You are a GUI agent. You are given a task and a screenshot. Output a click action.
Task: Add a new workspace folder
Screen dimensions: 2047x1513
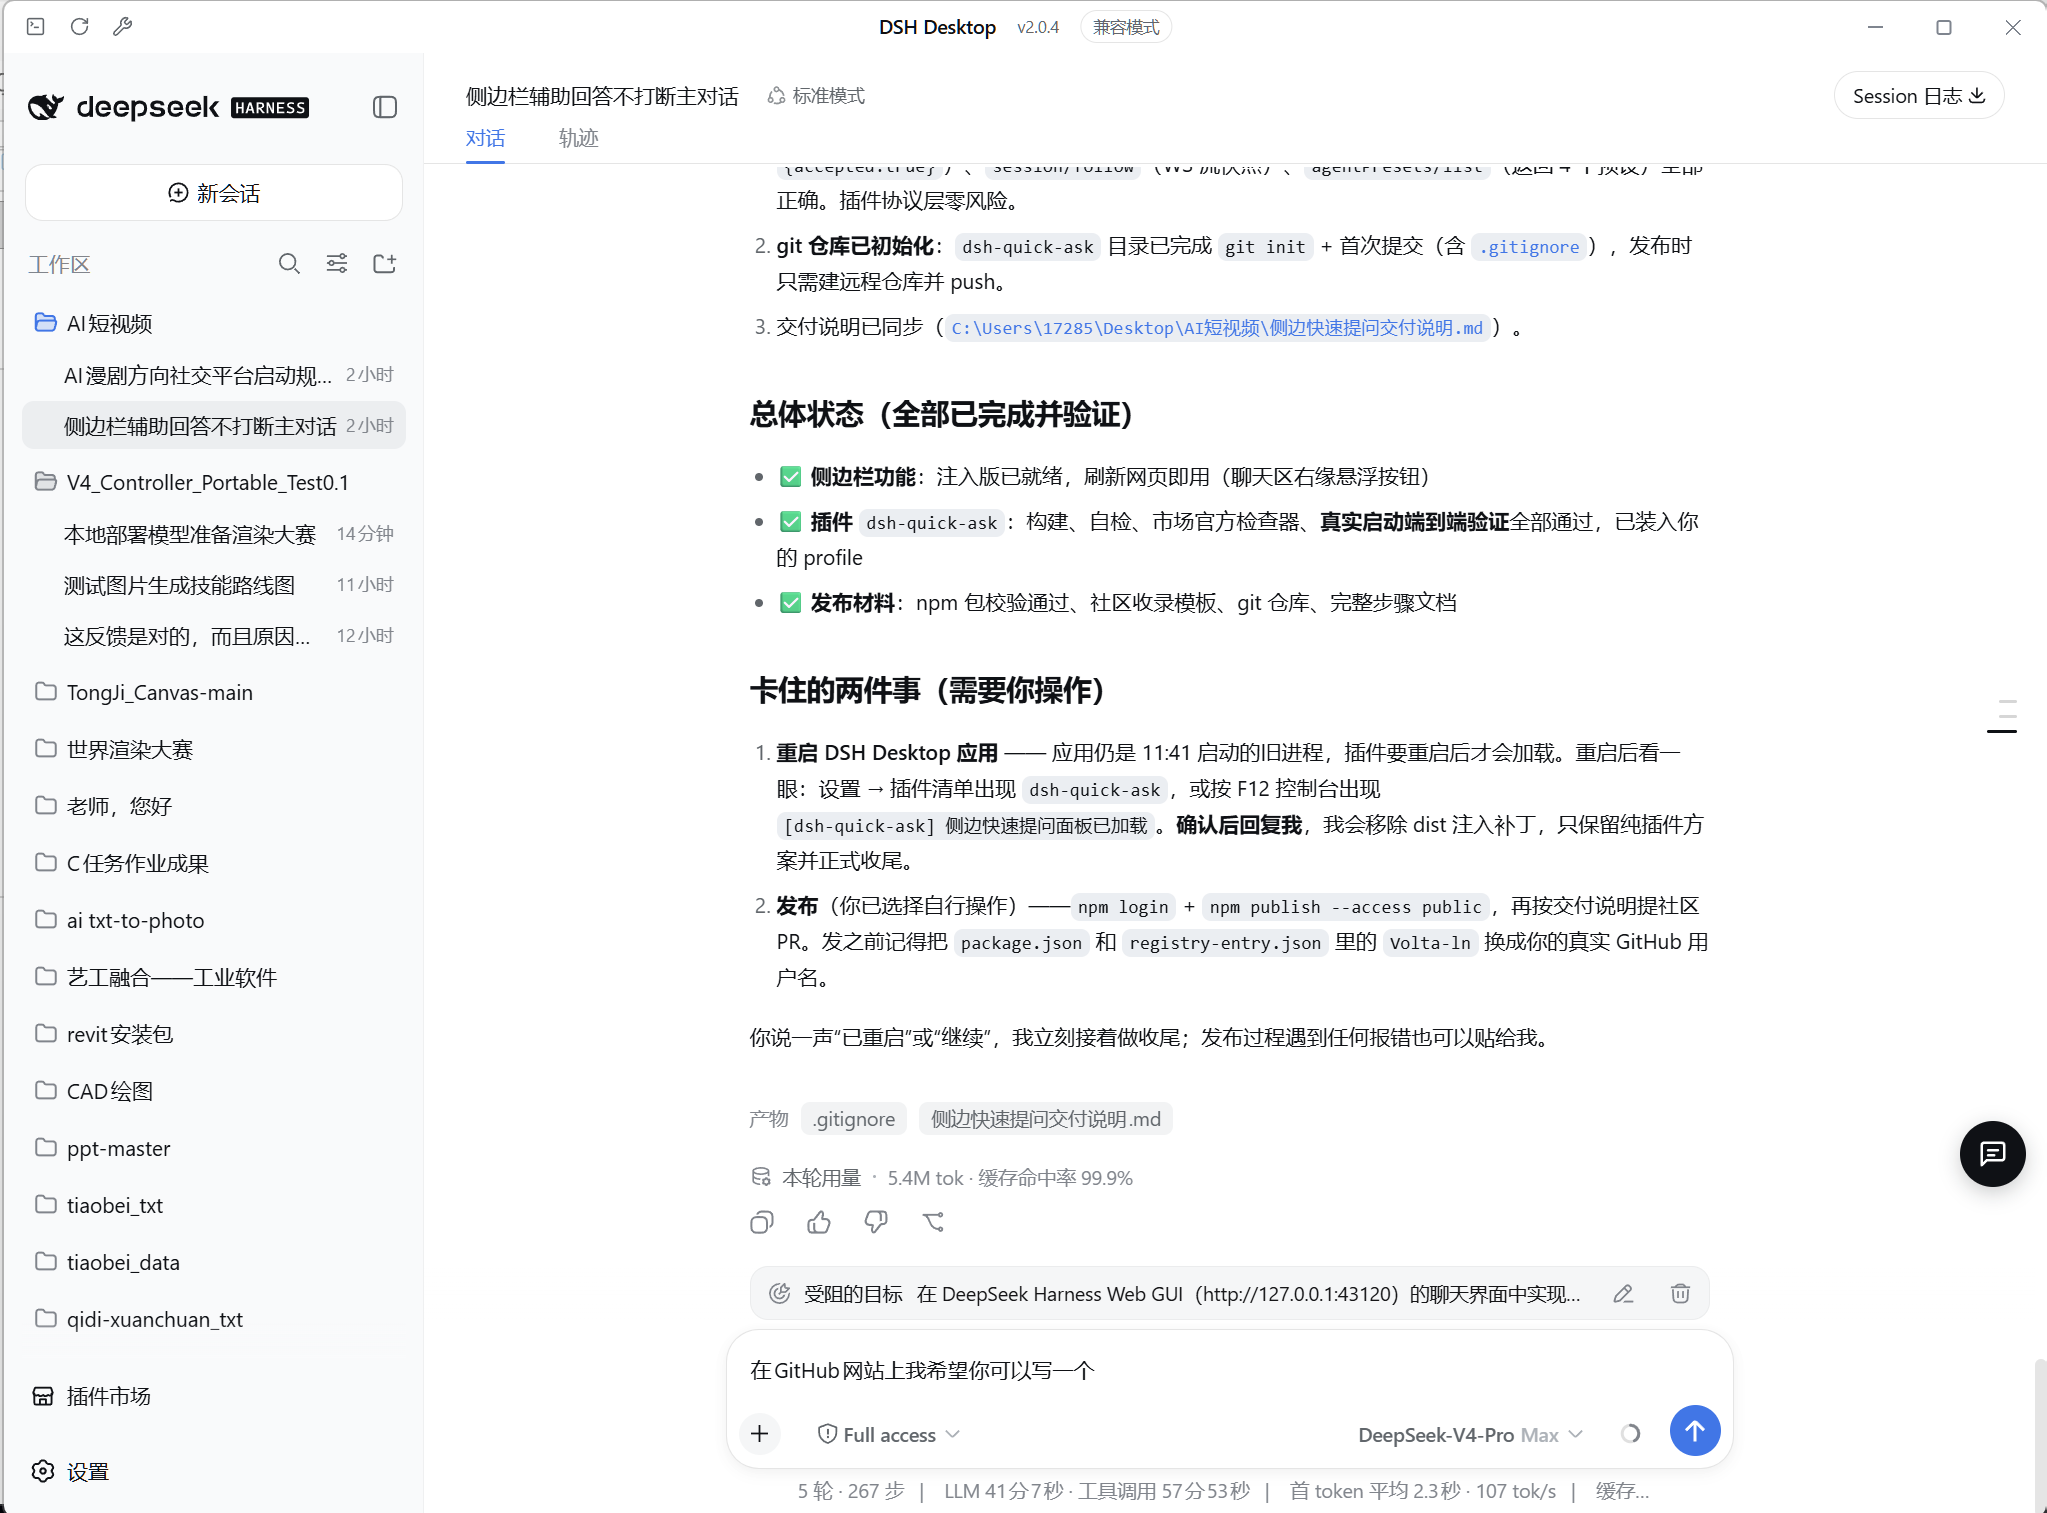385,264
